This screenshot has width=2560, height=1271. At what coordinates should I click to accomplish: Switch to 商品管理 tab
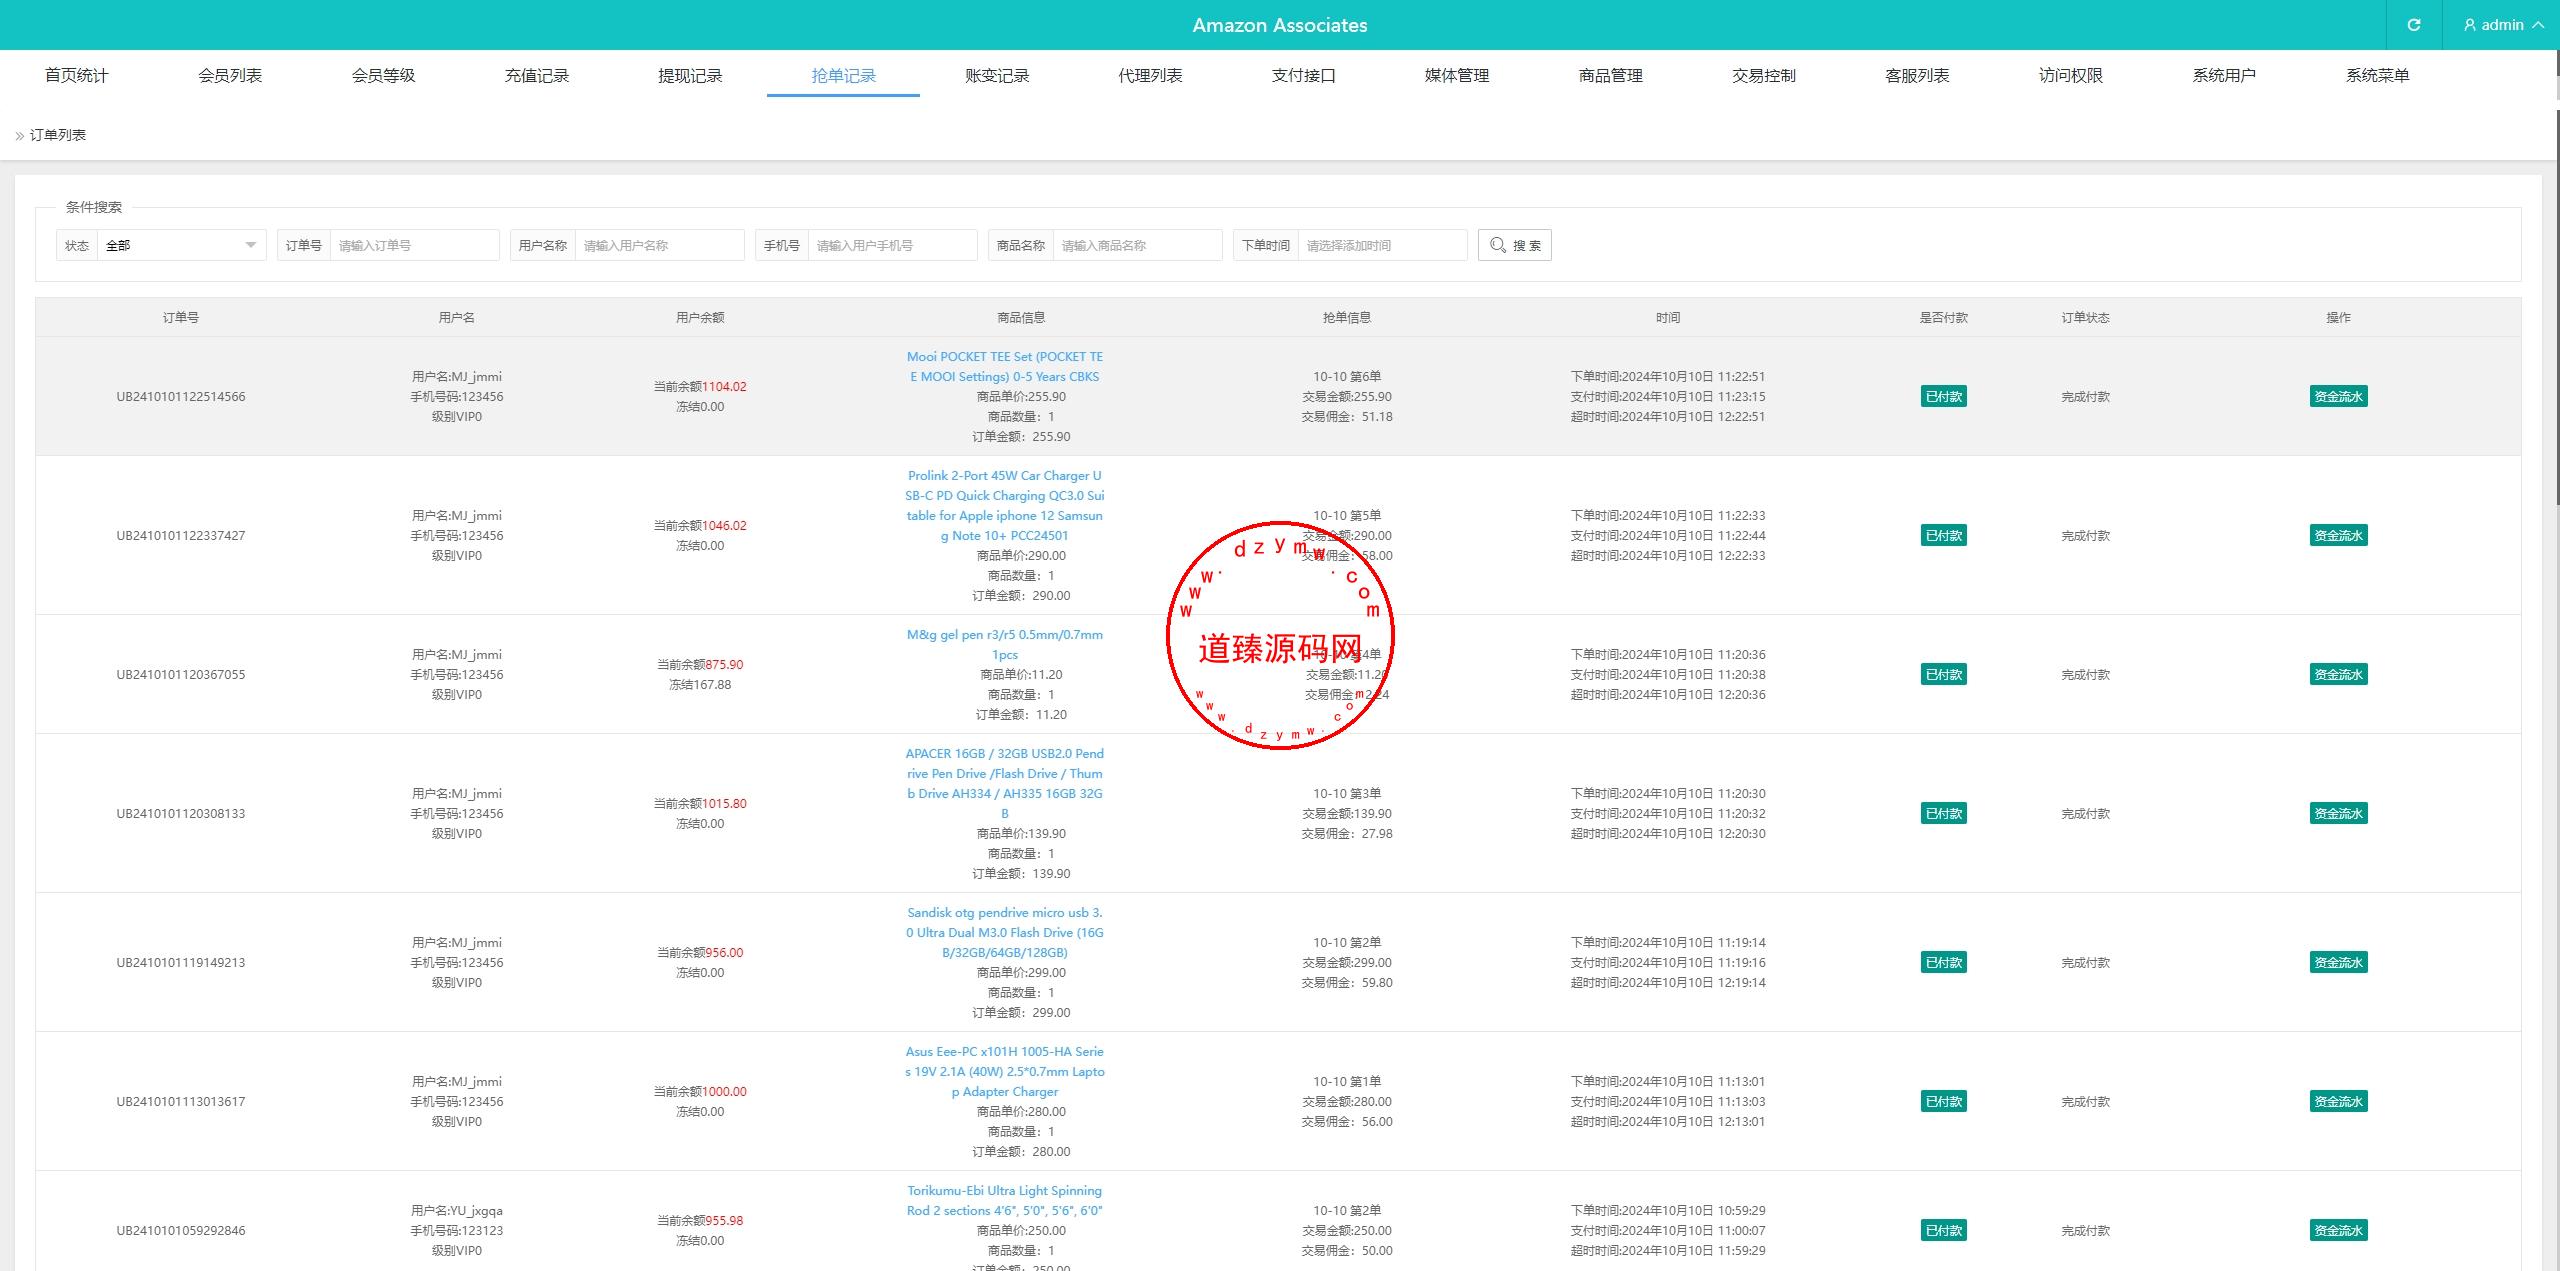pos(1611,75)
